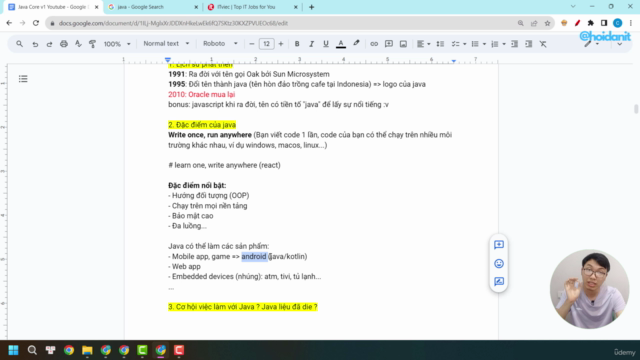Toggle the Chrome side panel
The height and width of the screenshot is (360, 640).
tap(604, 23)
